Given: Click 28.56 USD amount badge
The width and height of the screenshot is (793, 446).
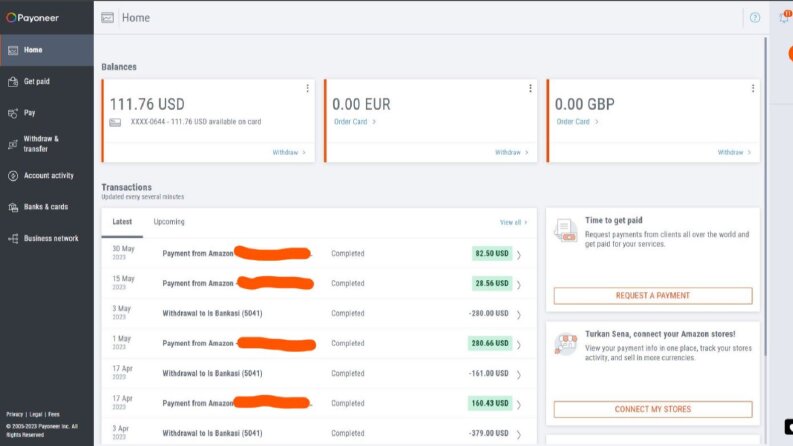Looking at the screenshot, I should (x=492, y=283).
